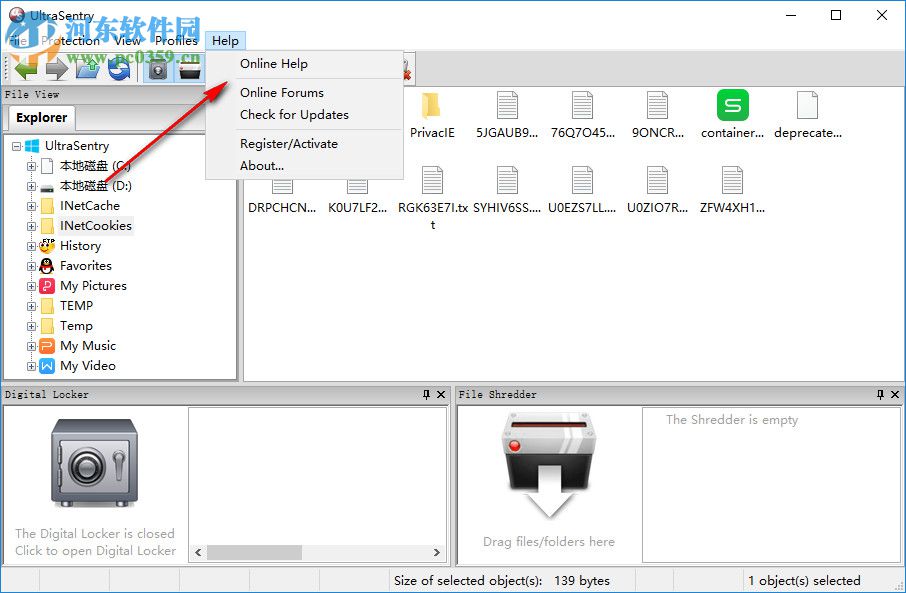Expand the INetCache folder node

32,206
